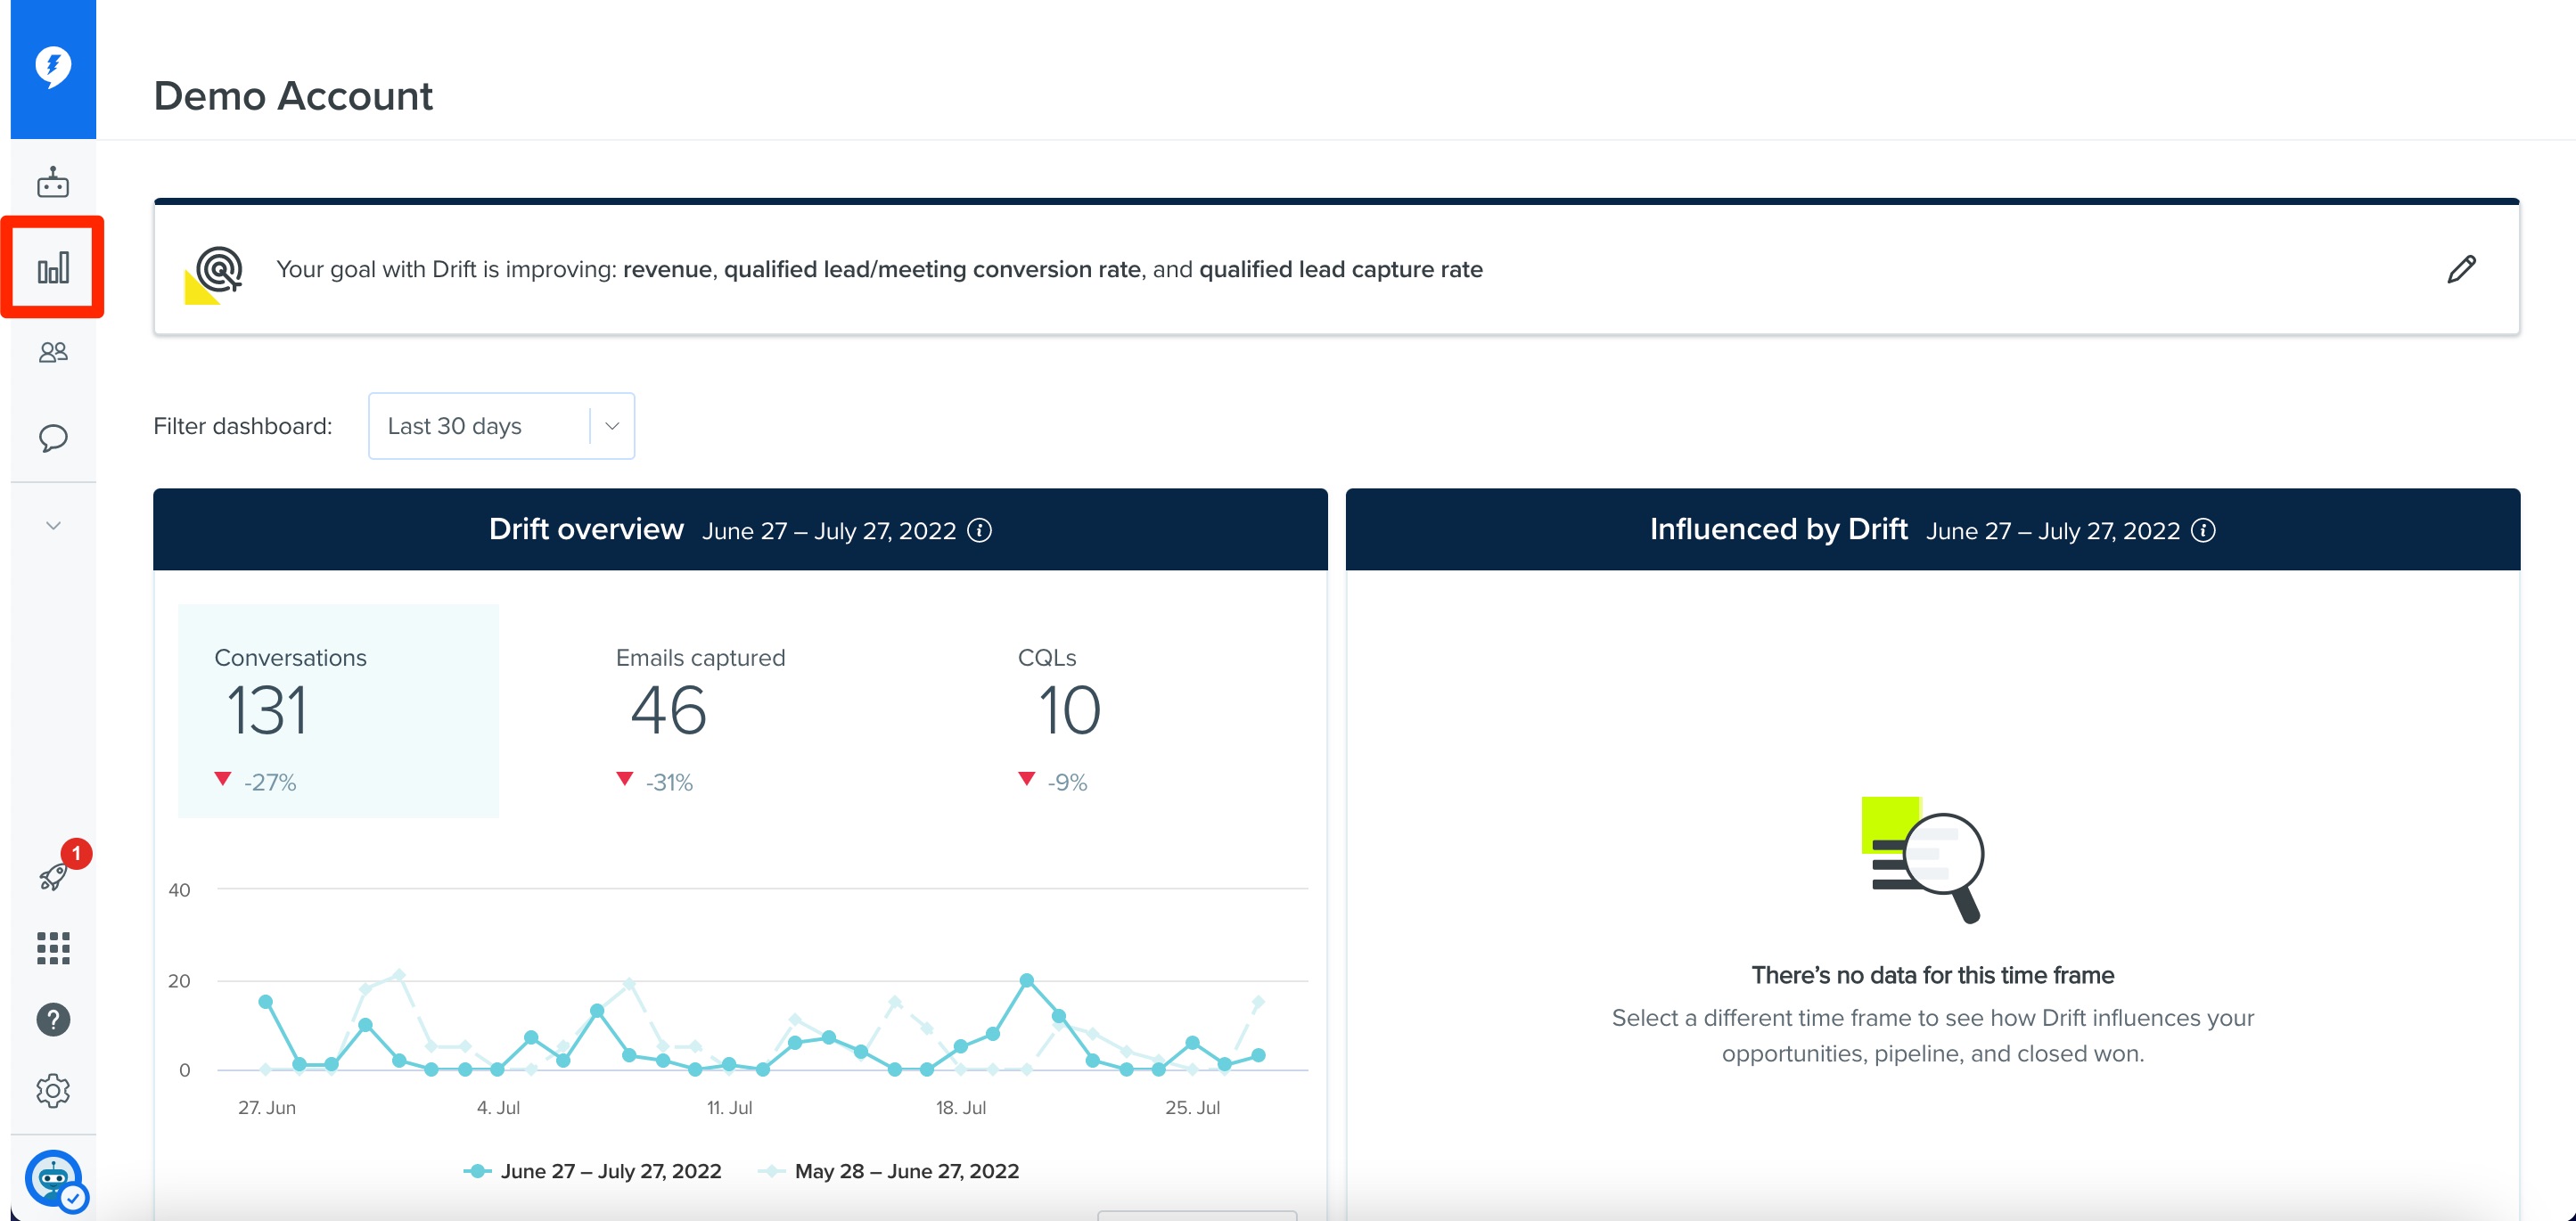Click info icon beside Drift overview dates
The height and width of the screenshot is (1221, 2576).
click(980, 531)
